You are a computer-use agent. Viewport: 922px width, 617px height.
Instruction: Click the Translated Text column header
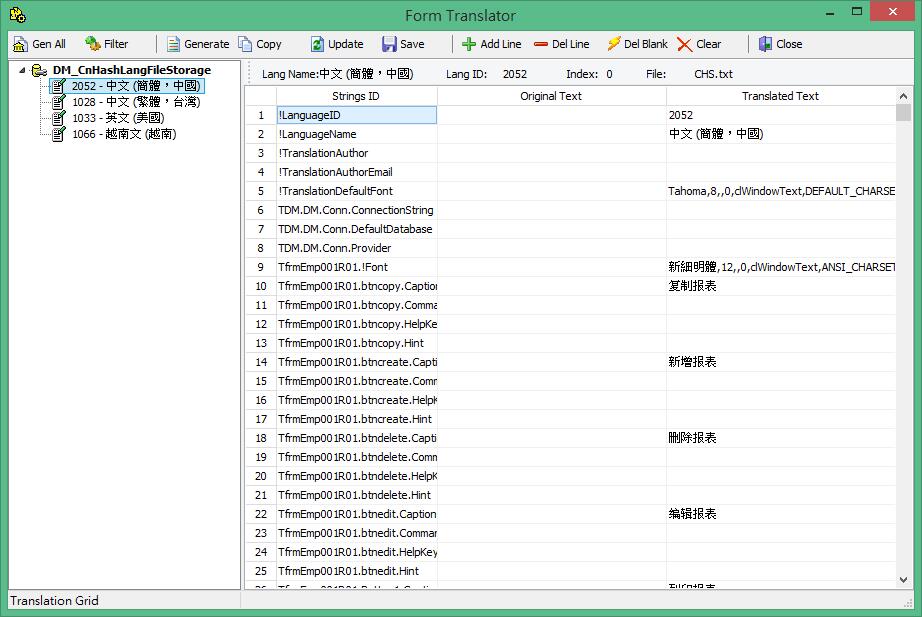coord(780,96)
